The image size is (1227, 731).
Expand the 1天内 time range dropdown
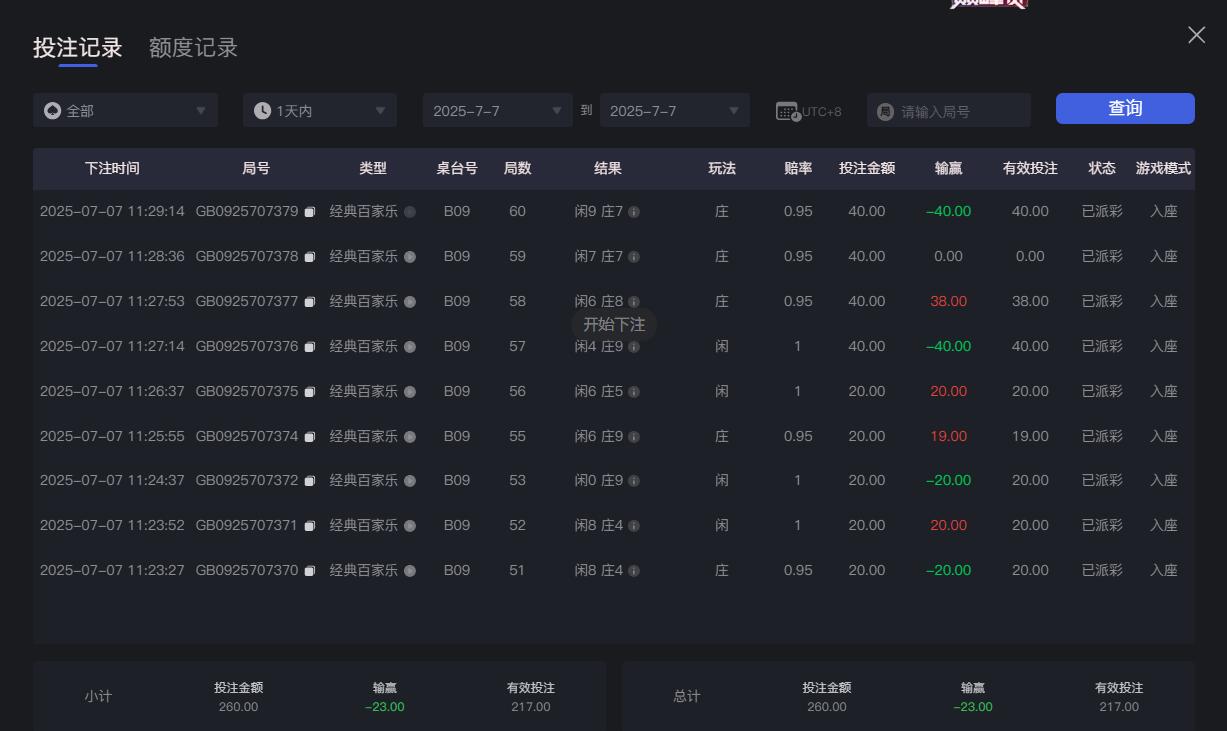pyautogui.click(x=319, y=110)
